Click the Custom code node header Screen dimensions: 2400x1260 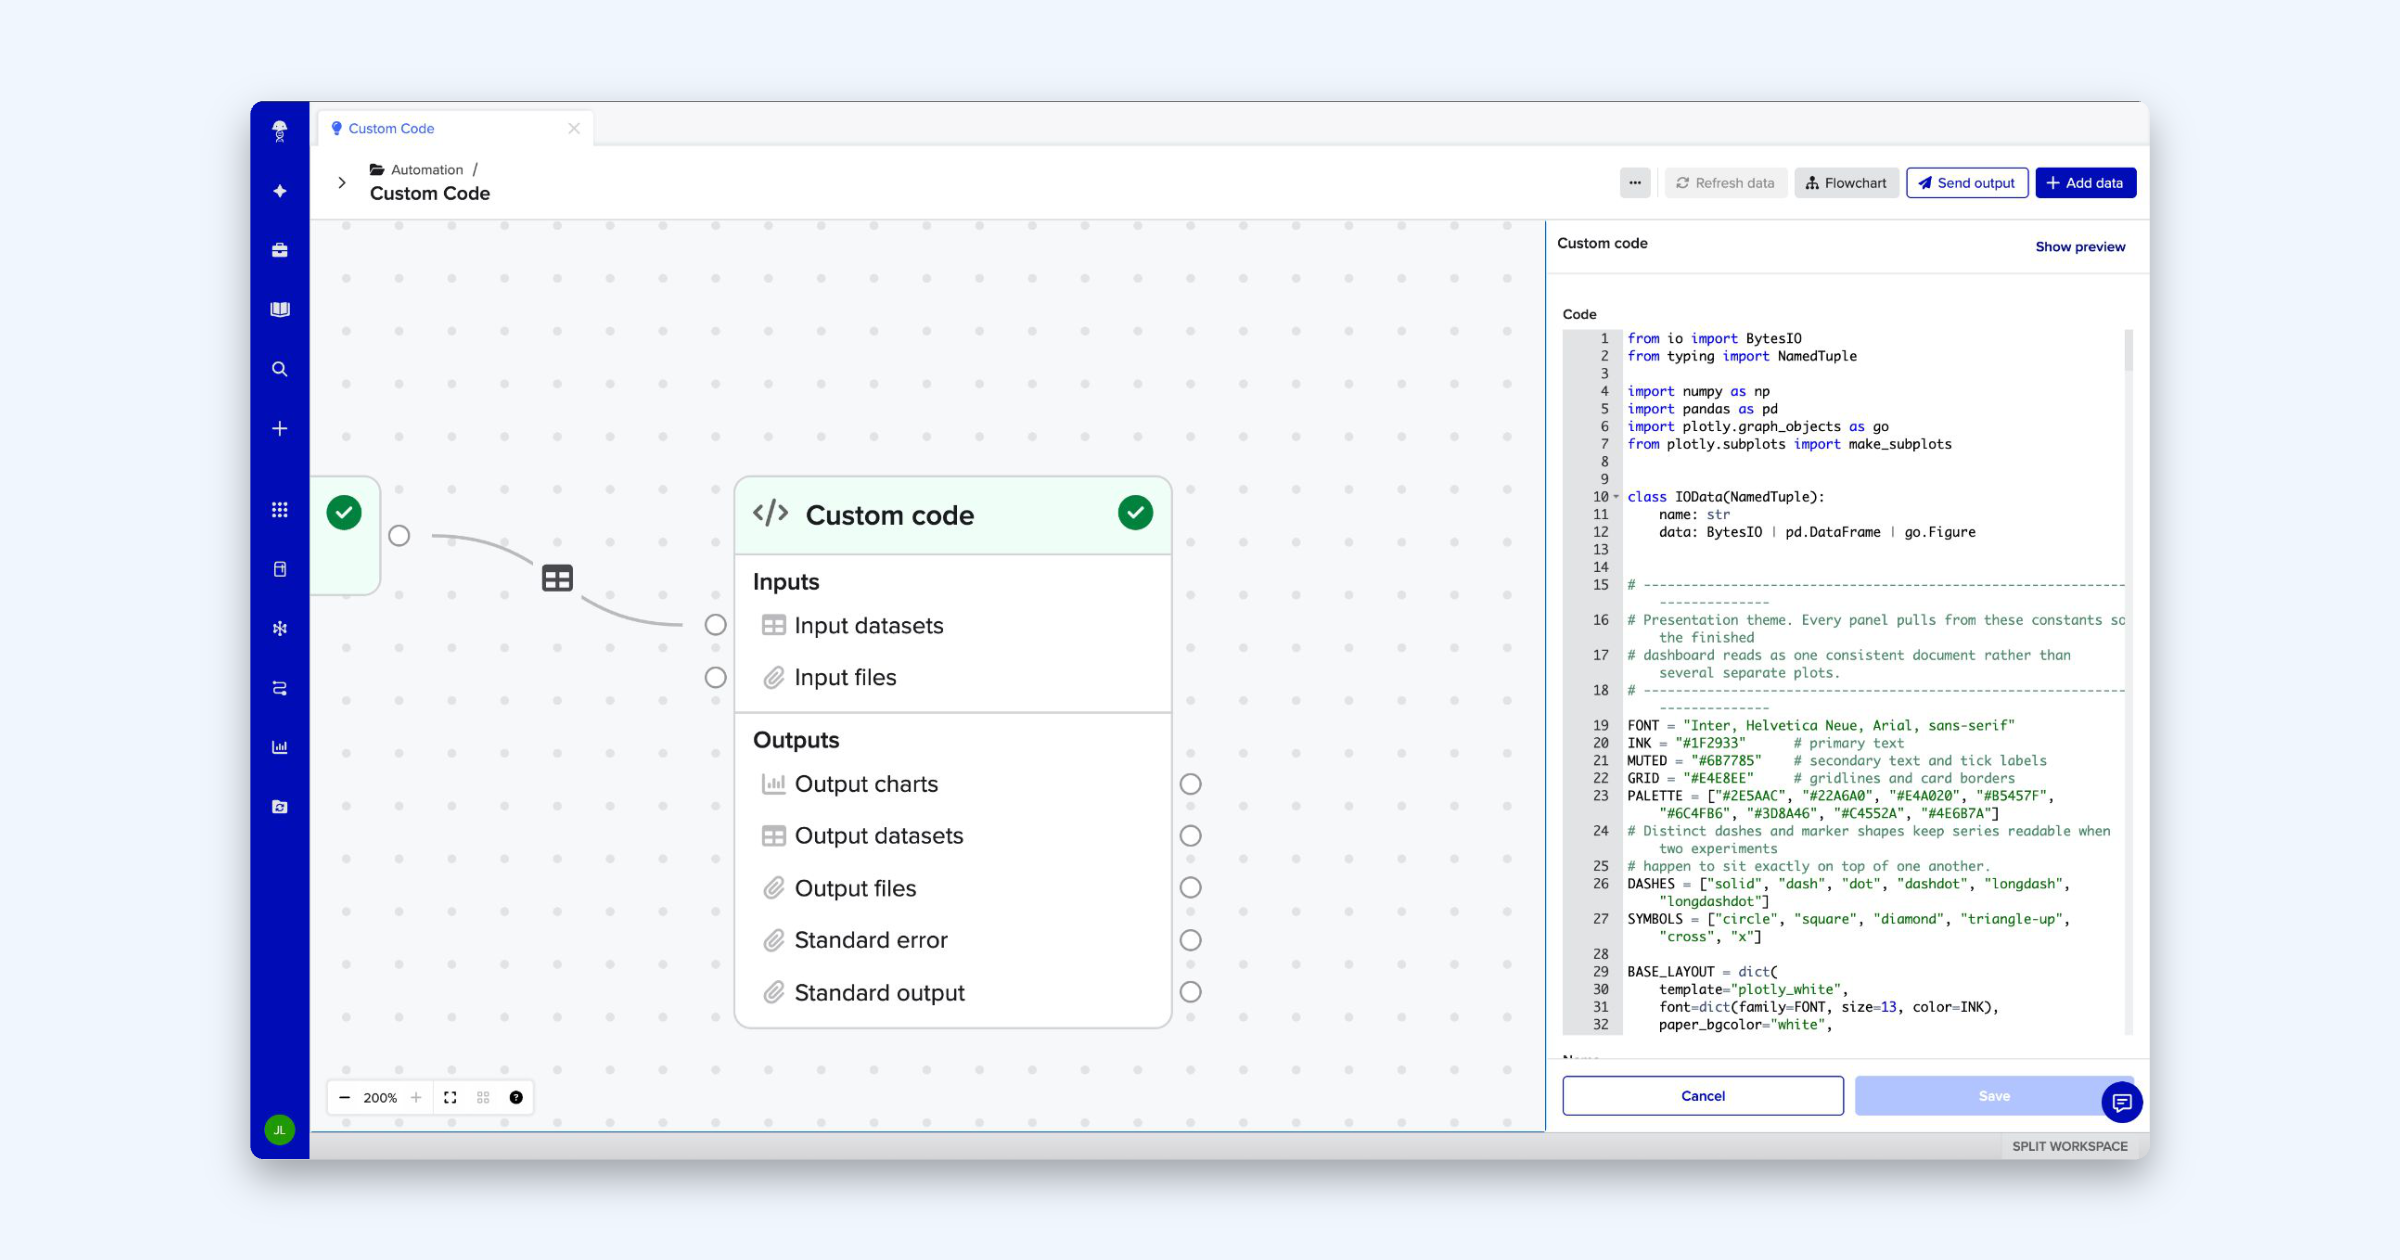click(x=953, y=515)
